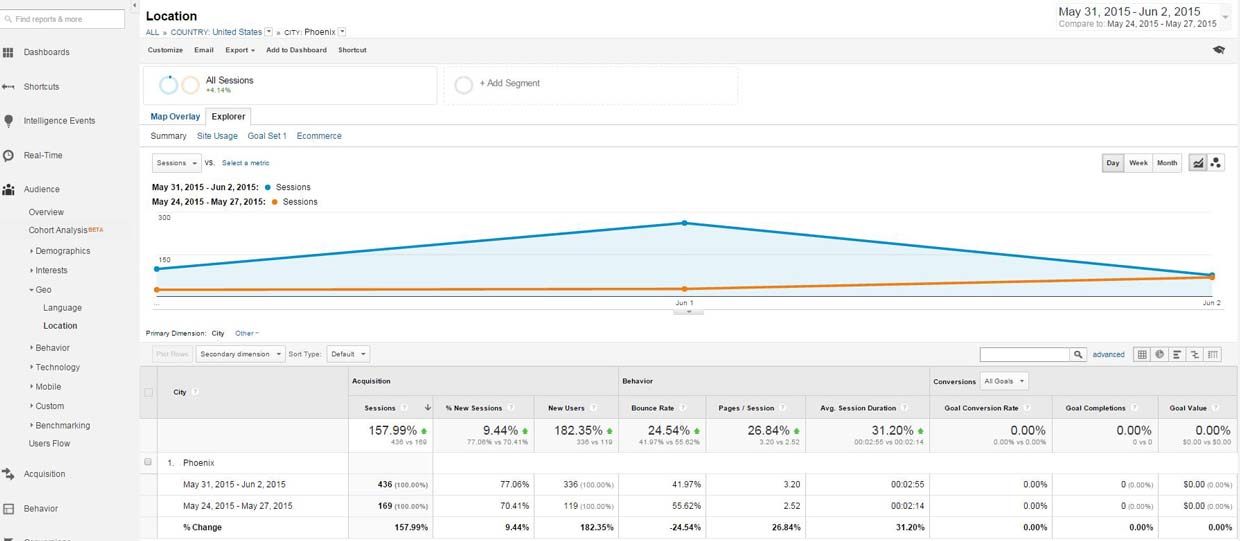The height and width of the screenshot is (541, 1240).
Task: Open Real-Time clock icon in sidebar
Action: coord(8,155)
